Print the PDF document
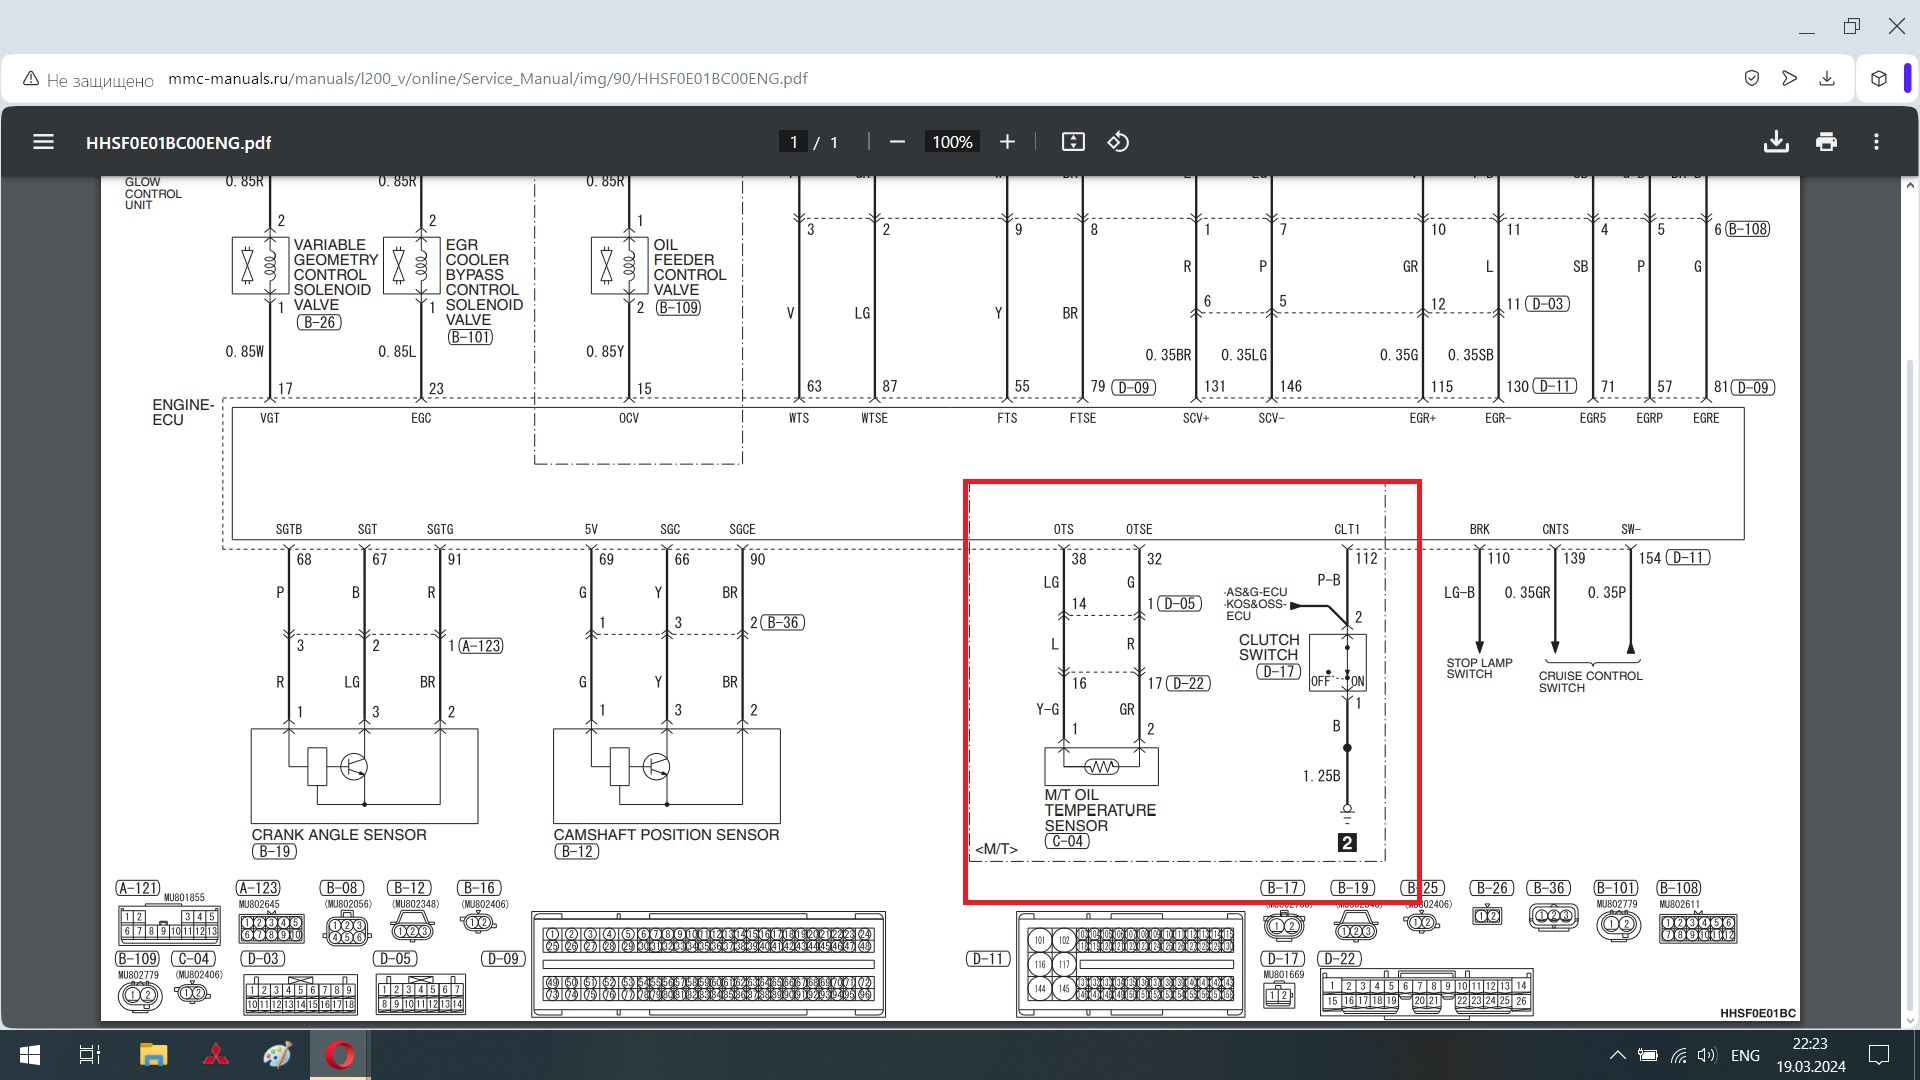Screen dimensions: 1920x1080 (x=1826, y=142)
